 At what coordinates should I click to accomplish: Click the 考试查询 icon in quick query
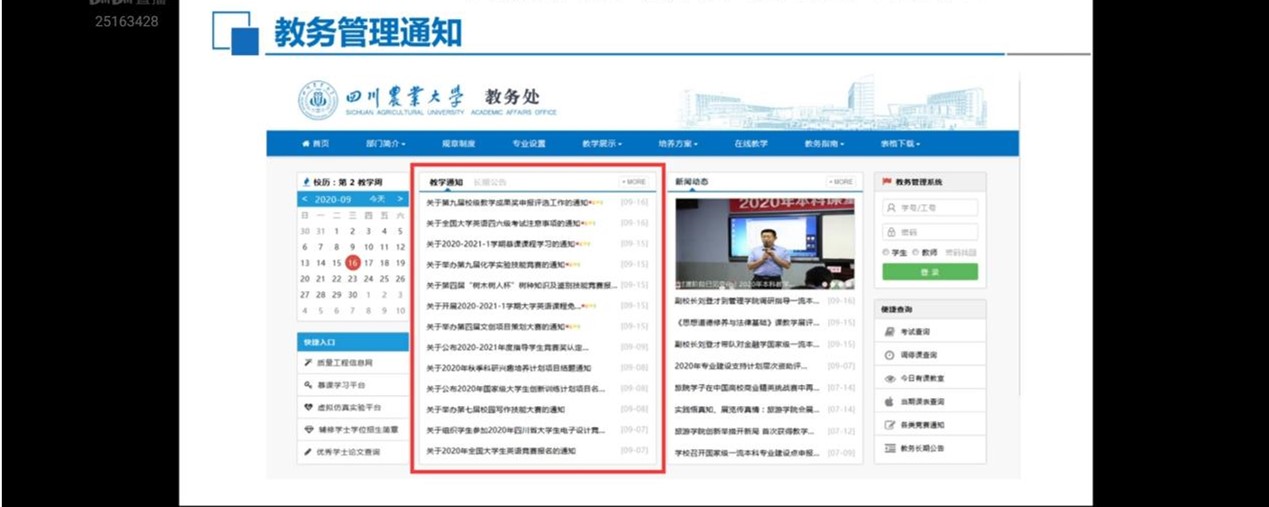[x=889, y=332]
